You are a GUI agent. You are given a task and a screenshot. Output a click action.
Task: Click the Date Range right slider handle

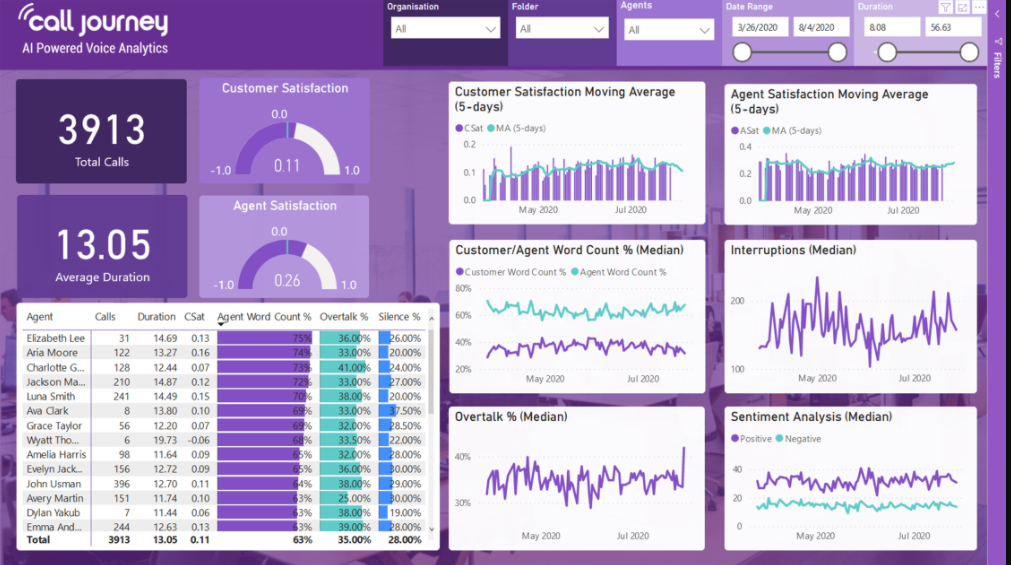coord(838,52)
